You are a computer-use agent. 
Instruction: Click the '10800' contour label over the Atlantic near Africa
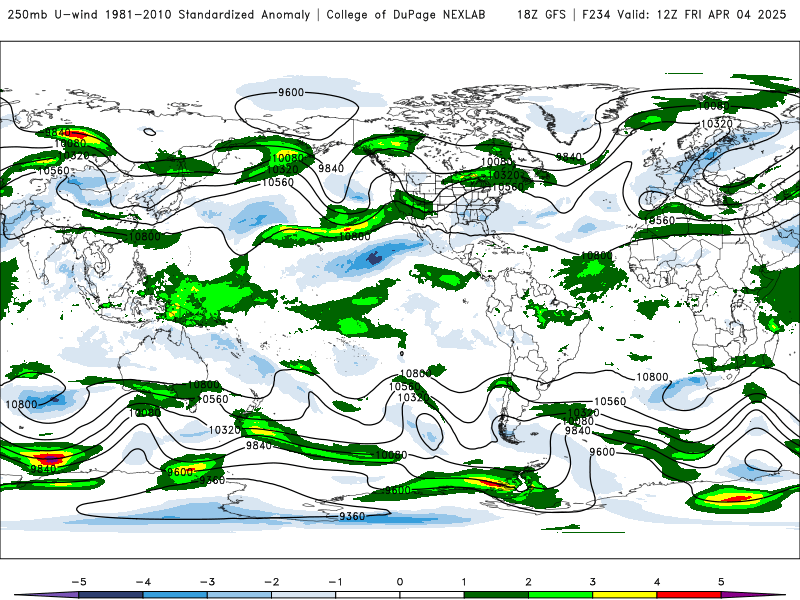click(x=596, y=255)
